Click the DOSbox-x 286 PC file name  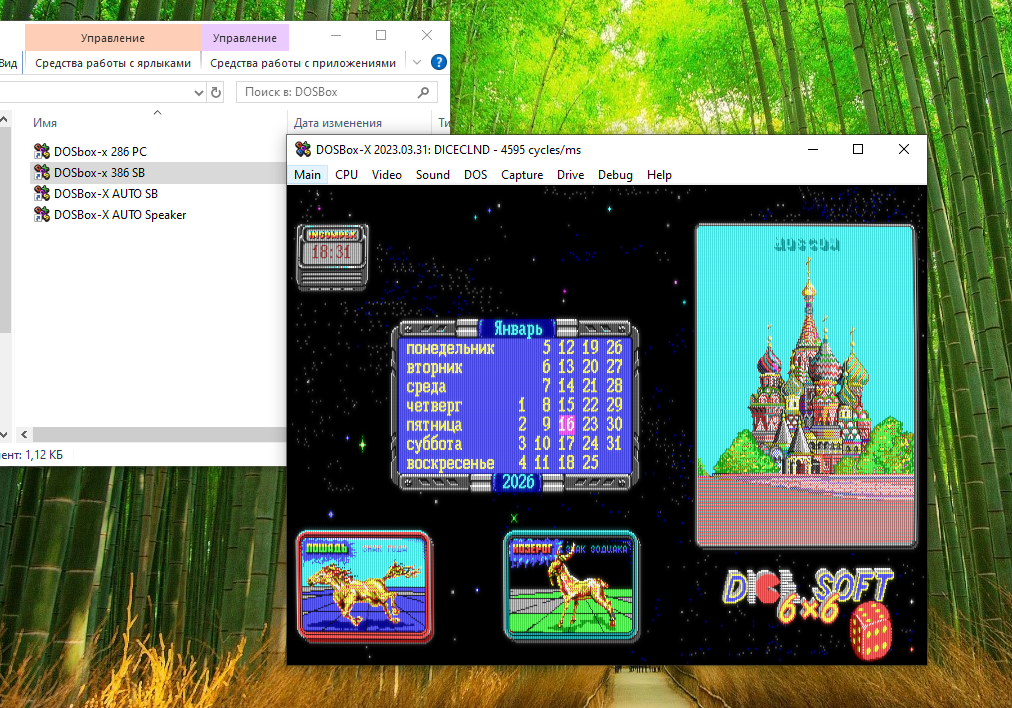tap(100, 152)
